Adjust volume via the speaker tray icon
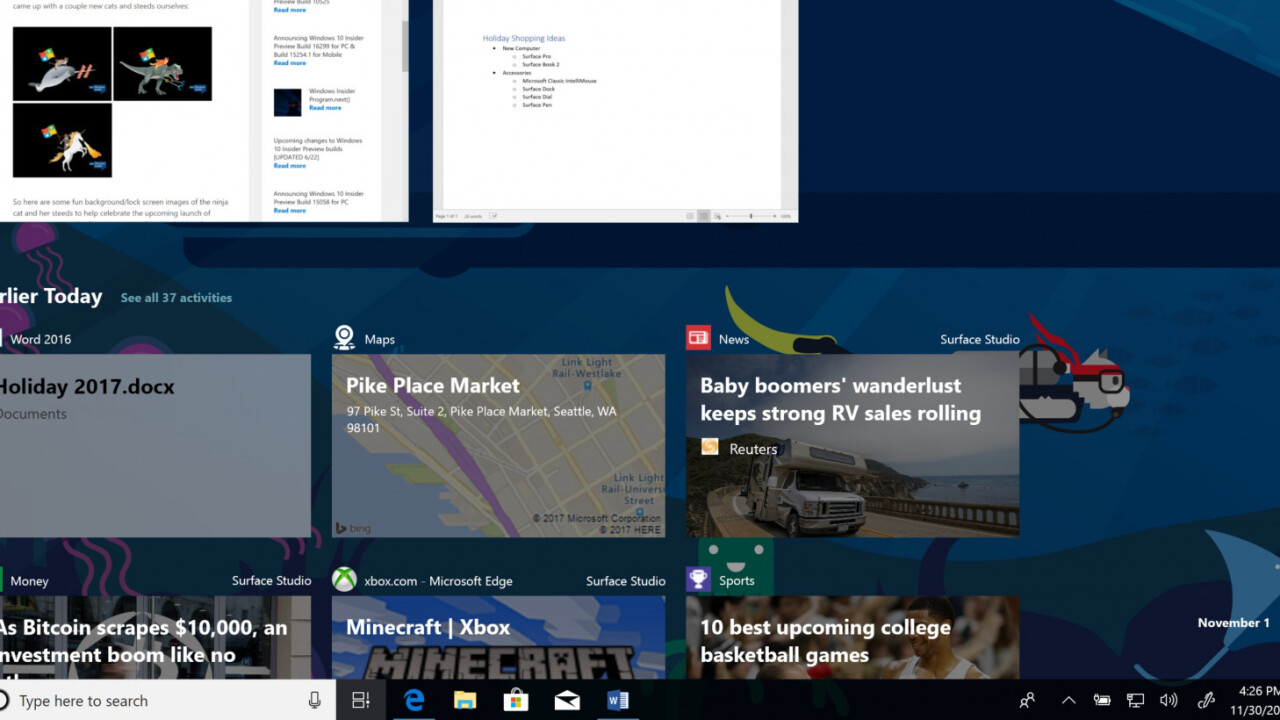Image resolution: width=1280 pixels, height=720 pixels. (x=1168, y=700)
